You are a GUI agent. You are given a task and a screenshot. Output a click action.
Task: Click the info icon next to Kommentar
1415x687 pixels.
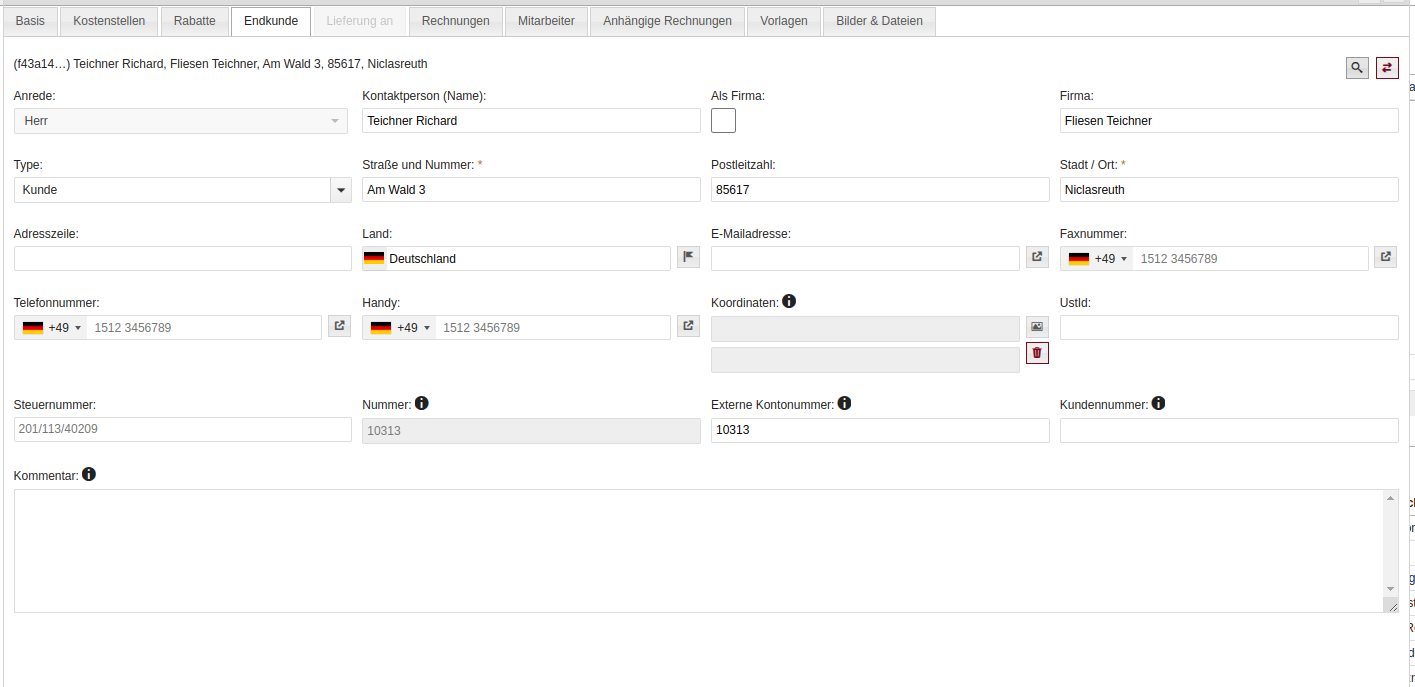pyautogui.click(x=89, y=474)
